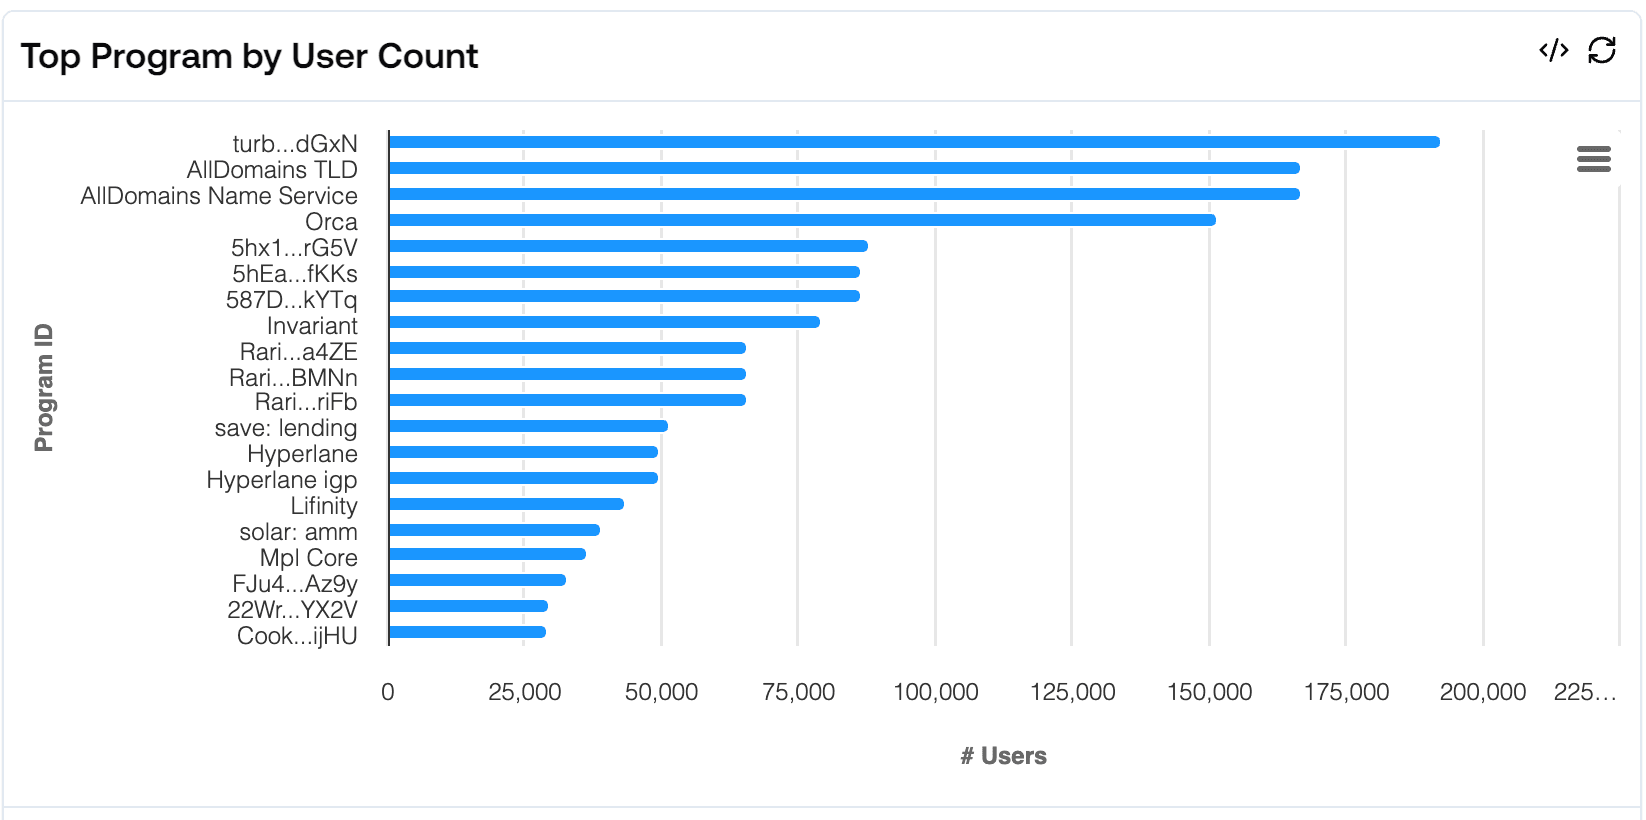Click the Cook...ijHU bar
This screenshot has height=820, width=1646.
[466, 632]
